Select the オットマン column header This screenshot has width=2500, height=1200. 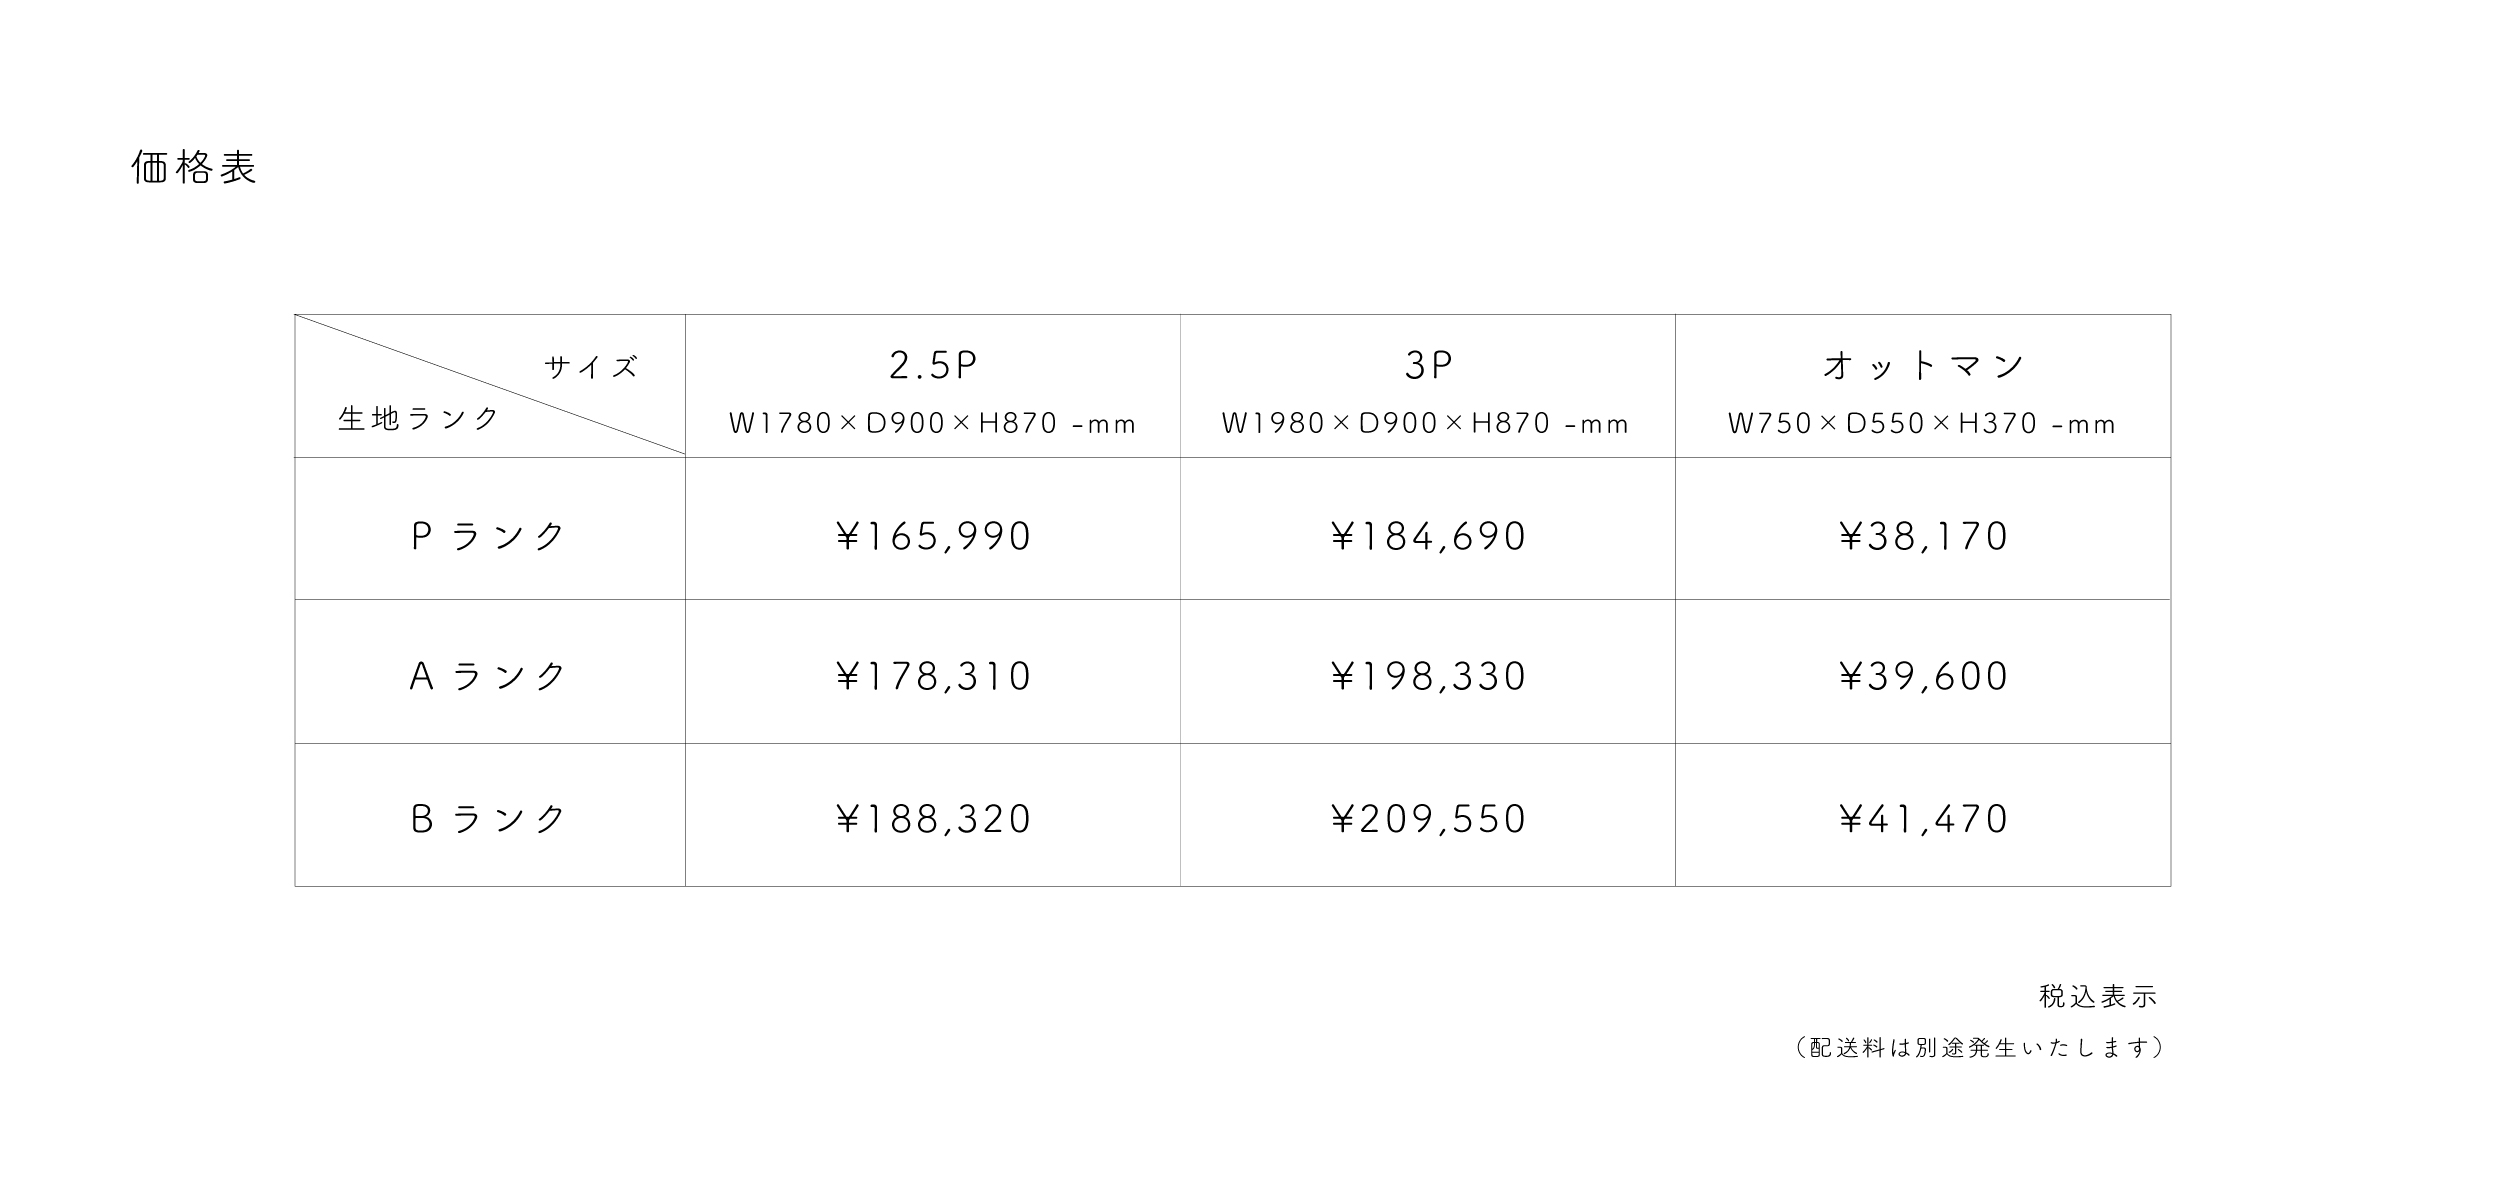pyautogui.click(x=1923, y=366)
